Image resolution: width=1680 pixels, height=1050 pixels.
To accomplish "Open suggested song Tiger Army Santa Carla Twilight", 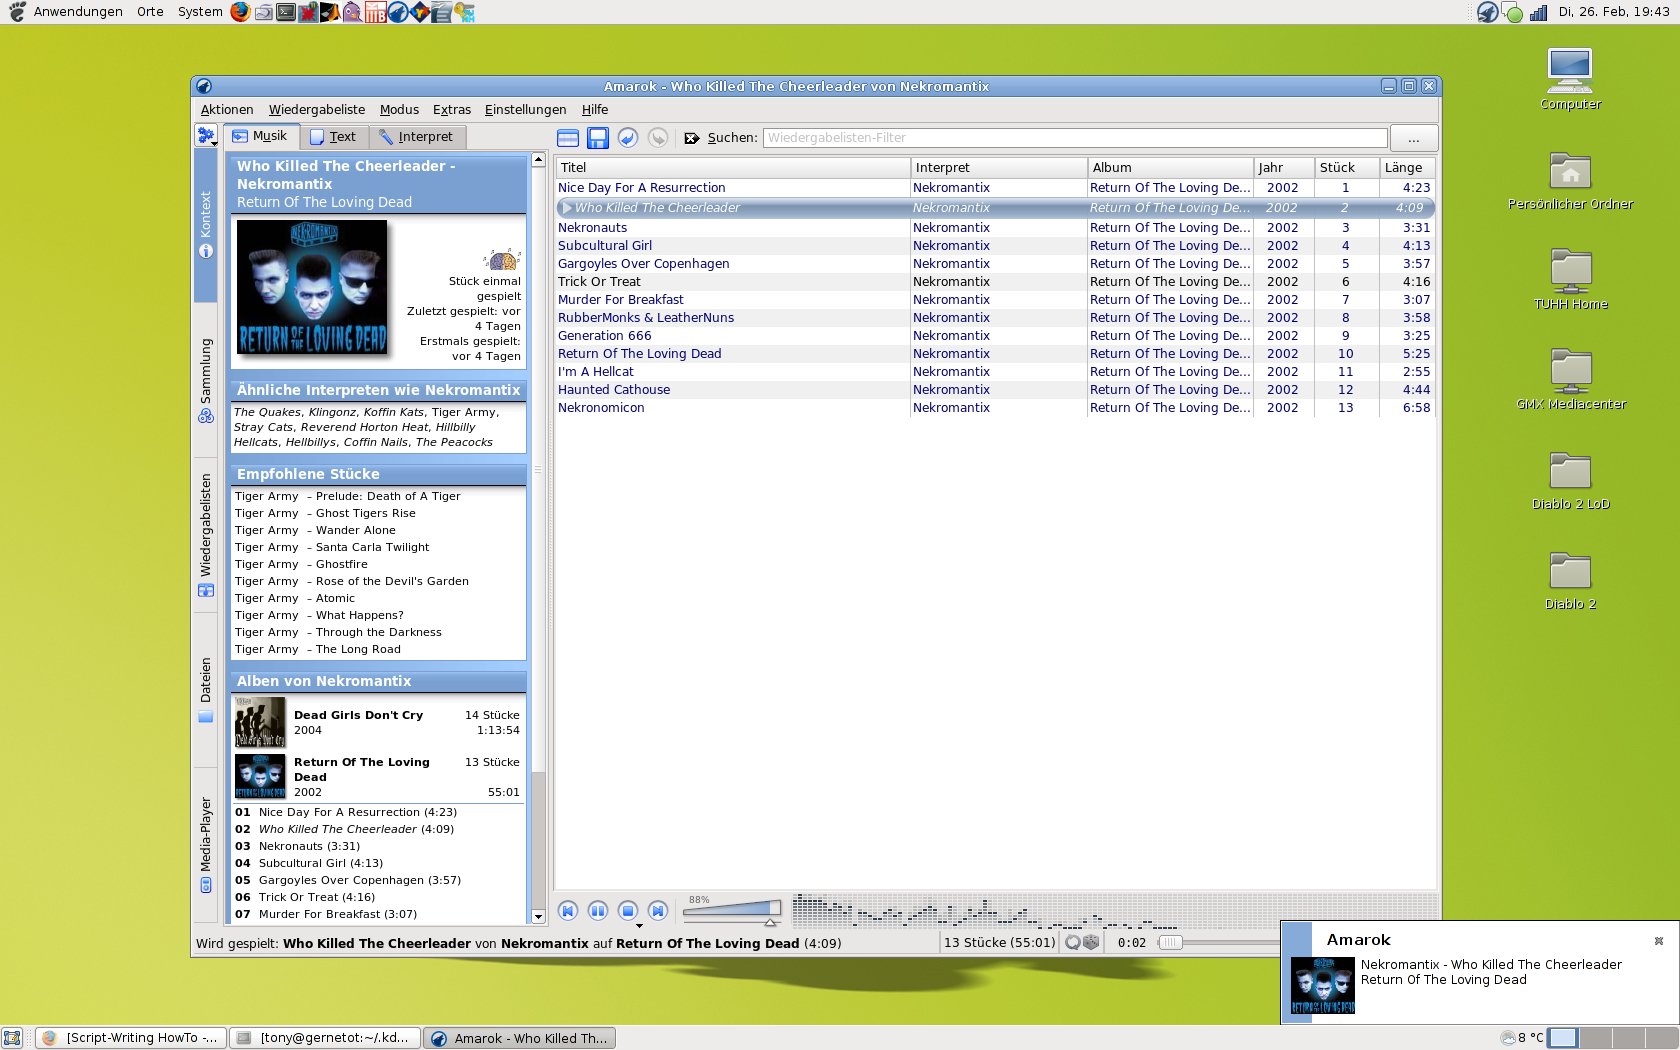I will (332, 547).
